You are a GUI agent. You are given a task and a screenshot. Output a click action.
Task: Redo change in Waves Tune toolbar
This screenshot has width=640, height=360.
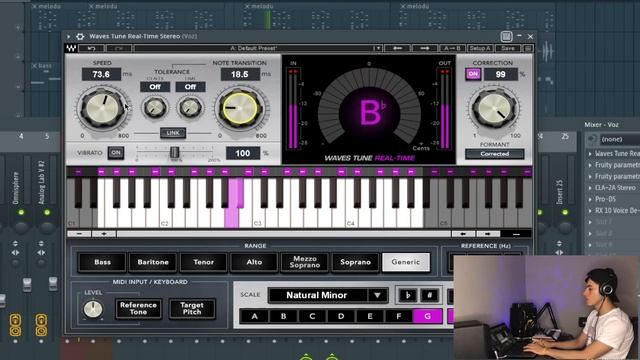tap(119, 48)
